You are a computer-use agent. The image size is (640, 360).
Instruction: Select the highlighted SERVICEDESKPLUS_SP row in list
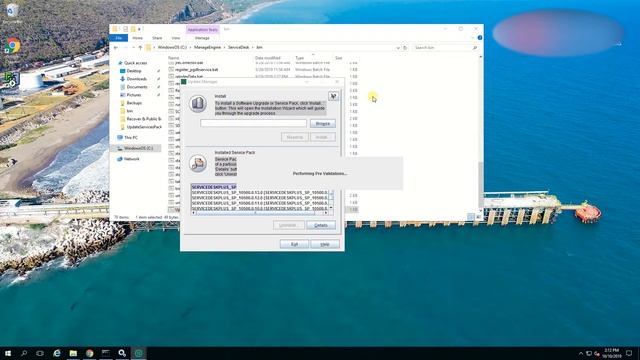(x=214, y=187)
